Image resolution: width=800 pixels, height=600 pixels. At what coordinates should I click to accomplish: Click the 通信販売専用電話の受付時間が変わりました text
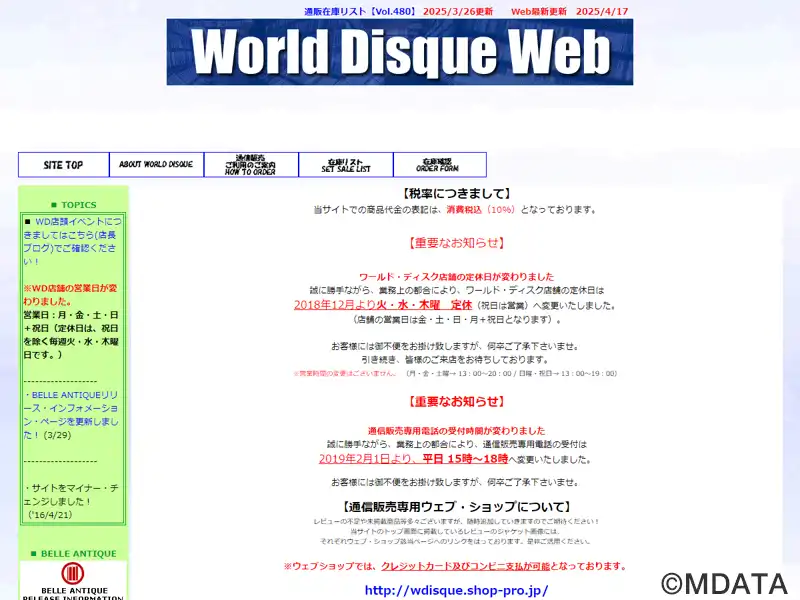457,431
